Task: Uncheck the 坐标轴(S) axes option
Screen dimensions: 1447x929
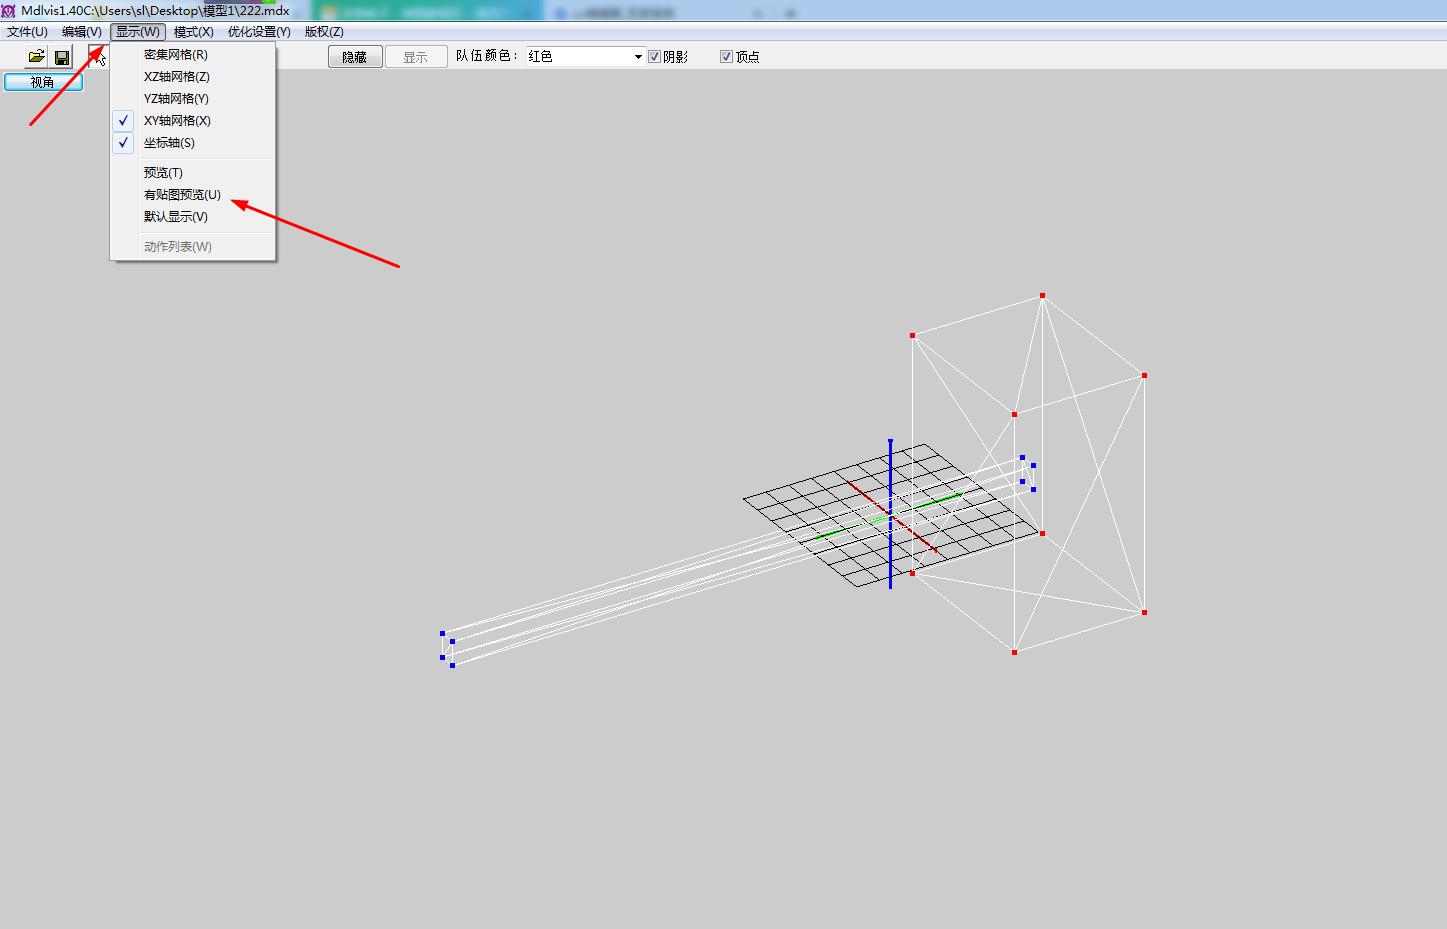Action: [169, 143]
